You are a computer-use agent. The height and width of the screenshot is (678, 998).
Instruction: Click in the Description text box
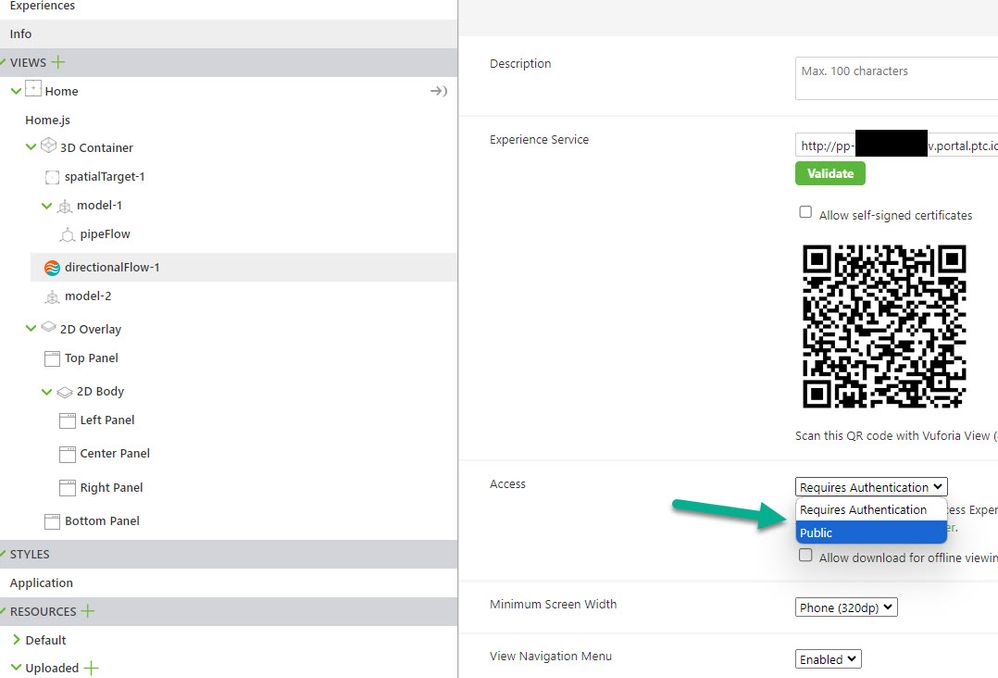pos(896,78)
